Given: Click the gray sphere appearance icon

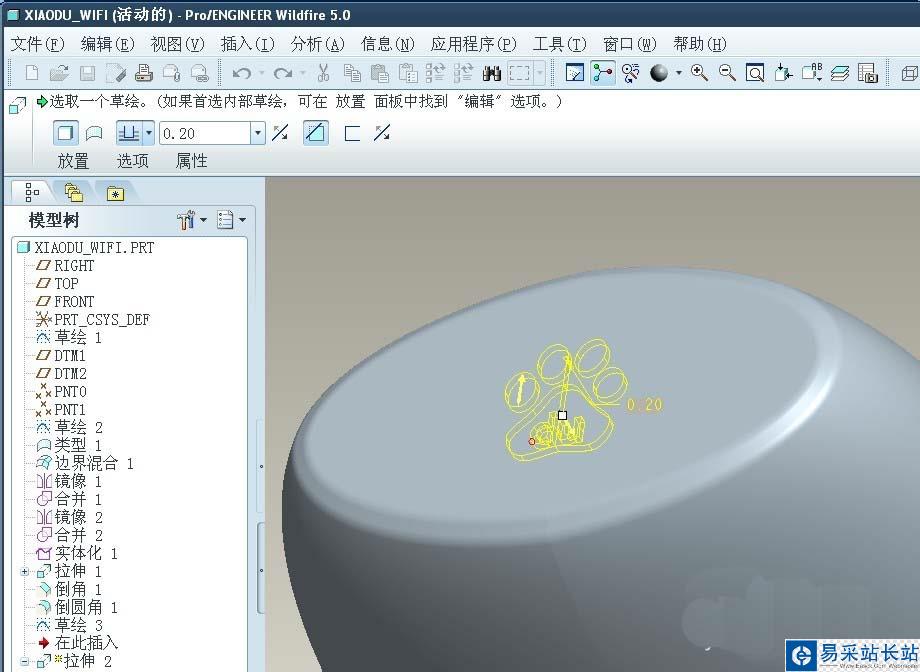Looking at the screenshot, I should pos(659,73).
